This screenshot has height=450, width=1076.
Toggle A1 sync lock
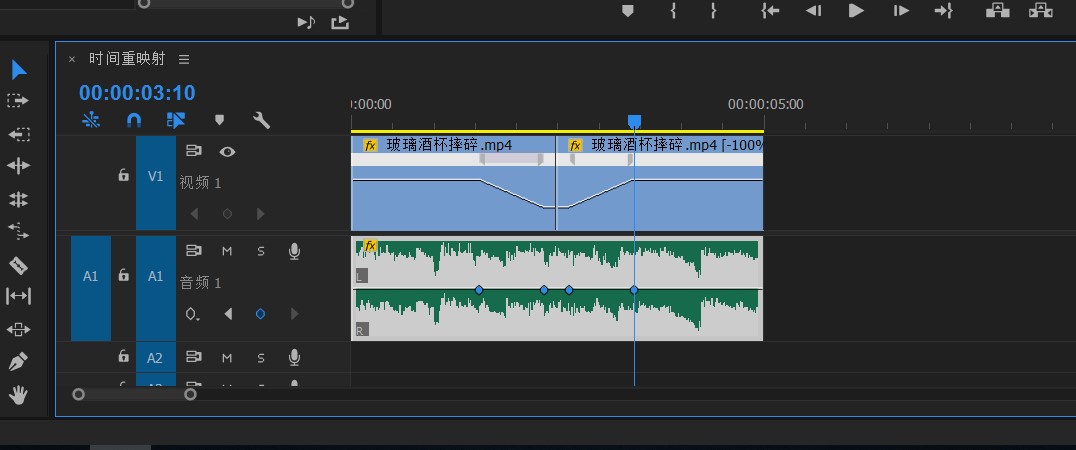(194, 251)
